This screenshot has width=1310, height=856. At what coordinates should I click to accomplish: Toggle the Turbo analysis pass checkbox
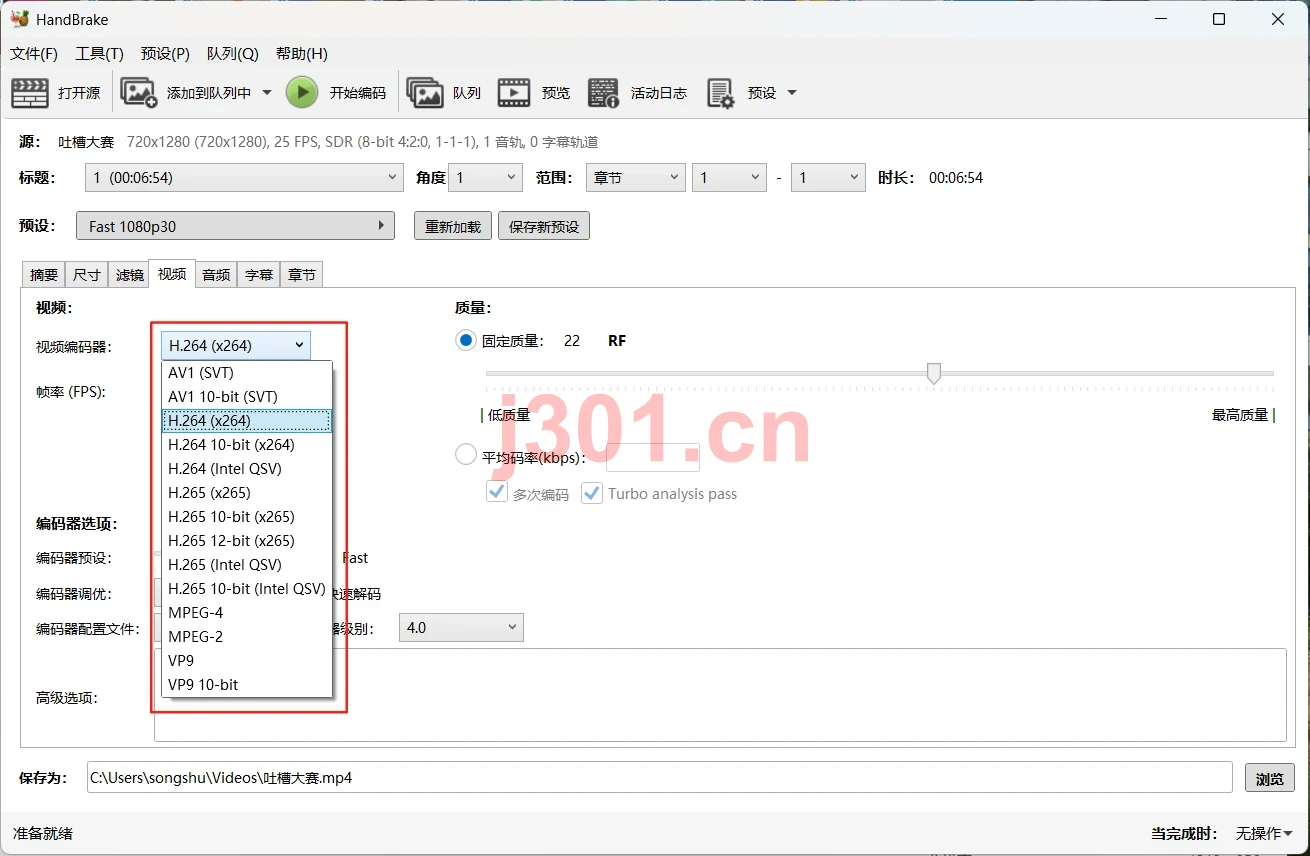pos(592,493)
